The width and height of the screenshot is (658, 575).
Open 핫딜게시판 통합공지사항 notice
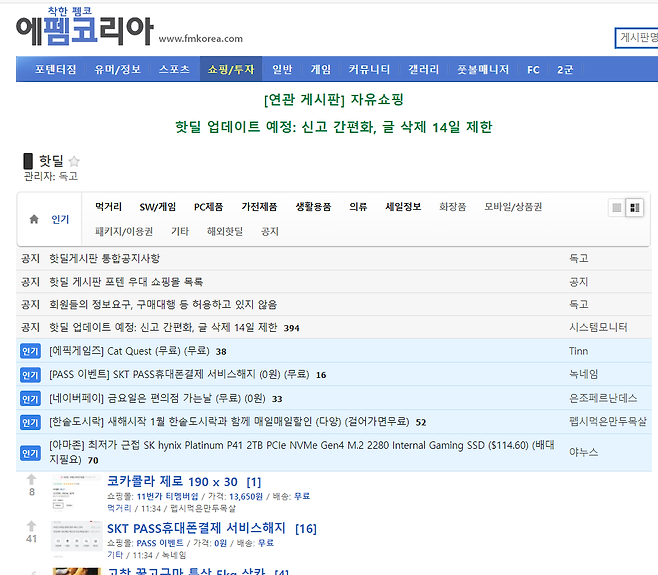click(104, 258)
